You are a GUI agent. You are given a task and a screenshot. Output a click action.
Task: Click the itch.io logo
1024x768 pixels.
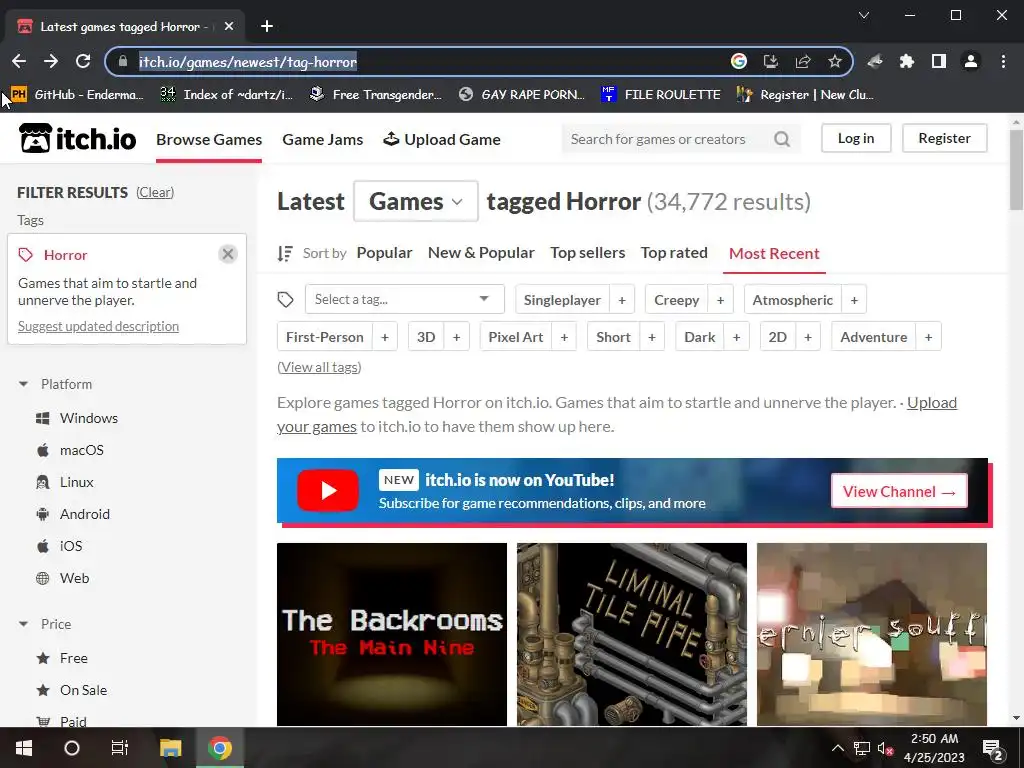[78, 138]
